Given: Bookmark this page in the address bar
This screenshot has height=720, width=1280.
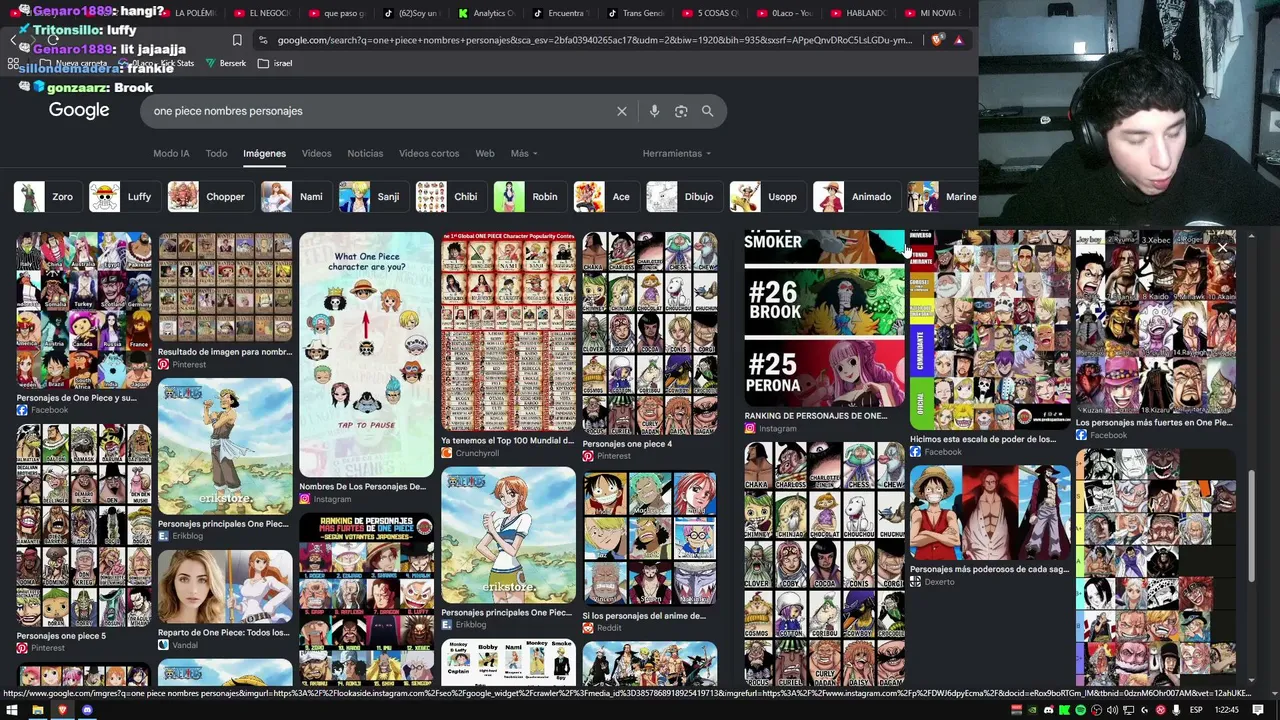Looking at the screenshot, I should pyautogui.click(x=237, y=40).
